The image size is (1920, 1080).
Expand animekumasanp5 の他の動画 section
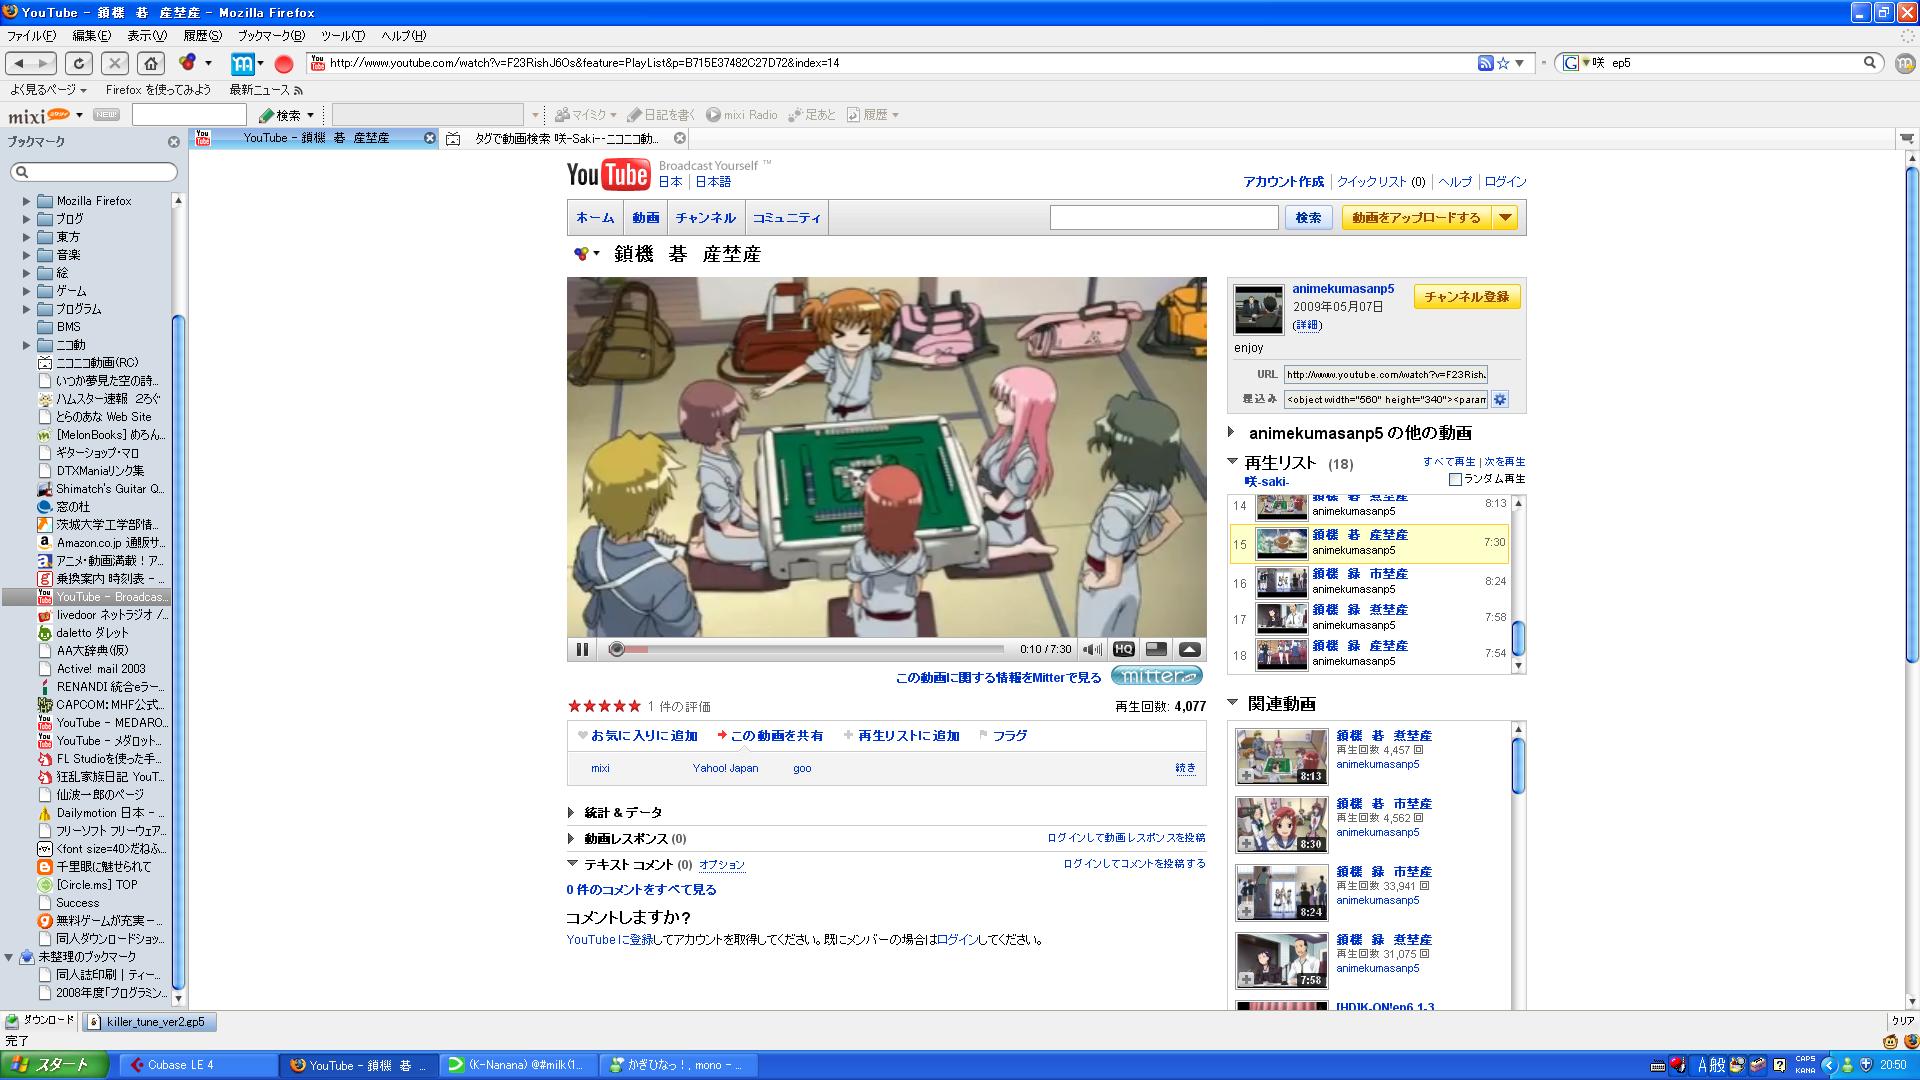pos(1232,433)
